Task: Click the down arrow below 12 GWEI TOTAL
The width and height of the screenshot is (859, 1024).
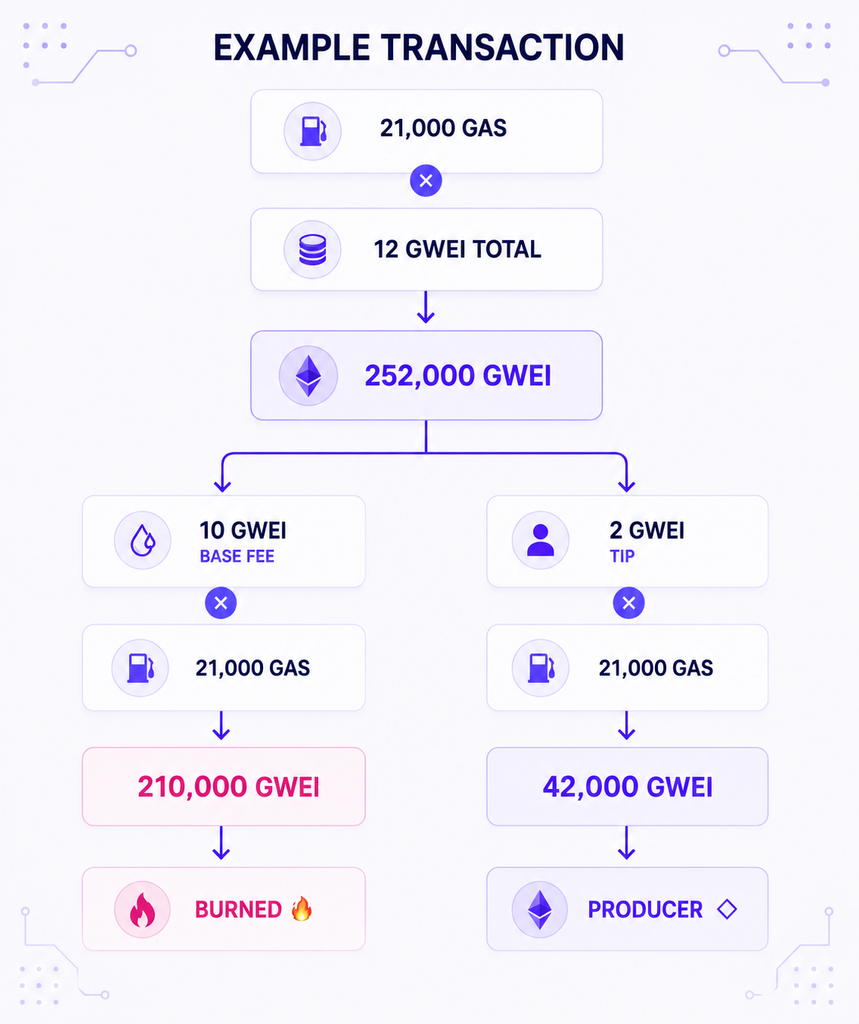Action: (426, 308)
